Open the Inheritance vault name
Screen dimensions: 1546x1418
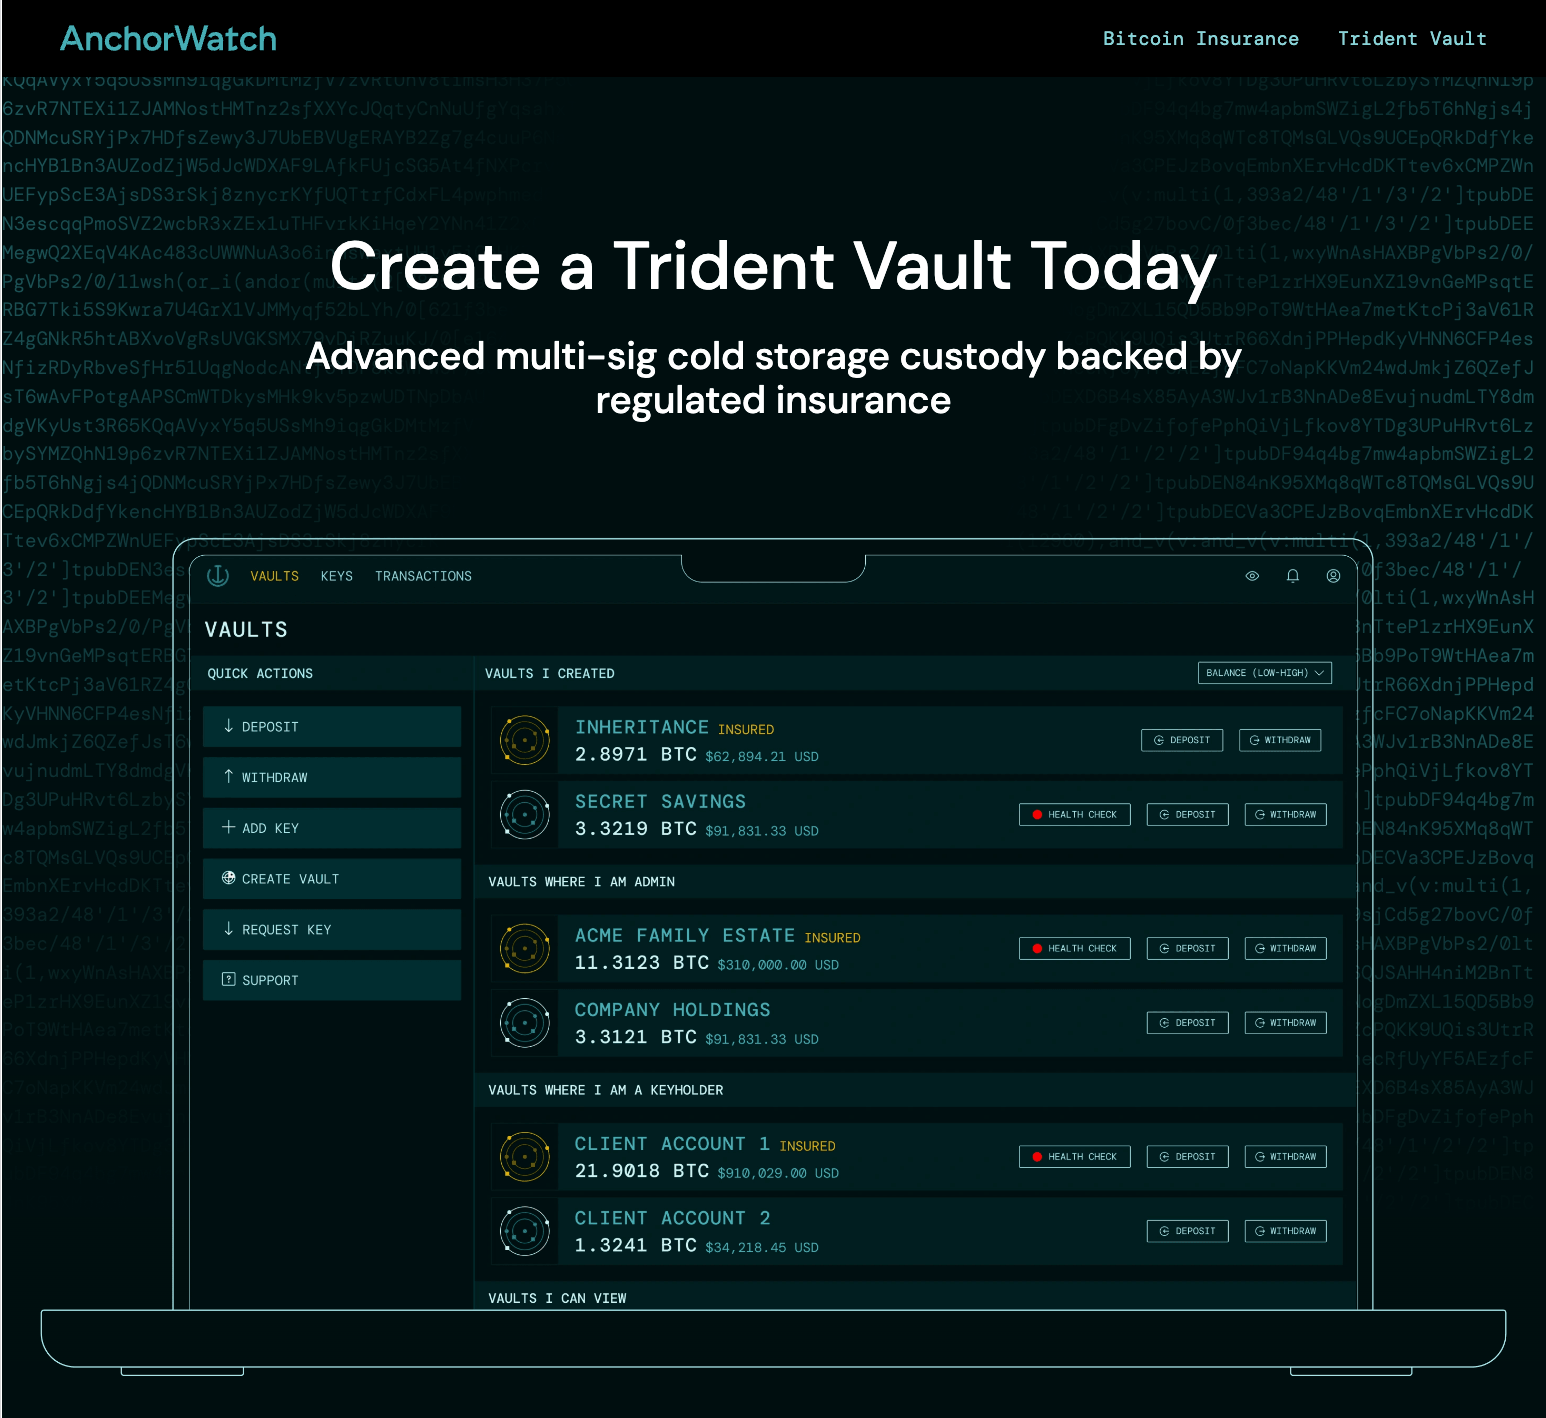(641, 728)
